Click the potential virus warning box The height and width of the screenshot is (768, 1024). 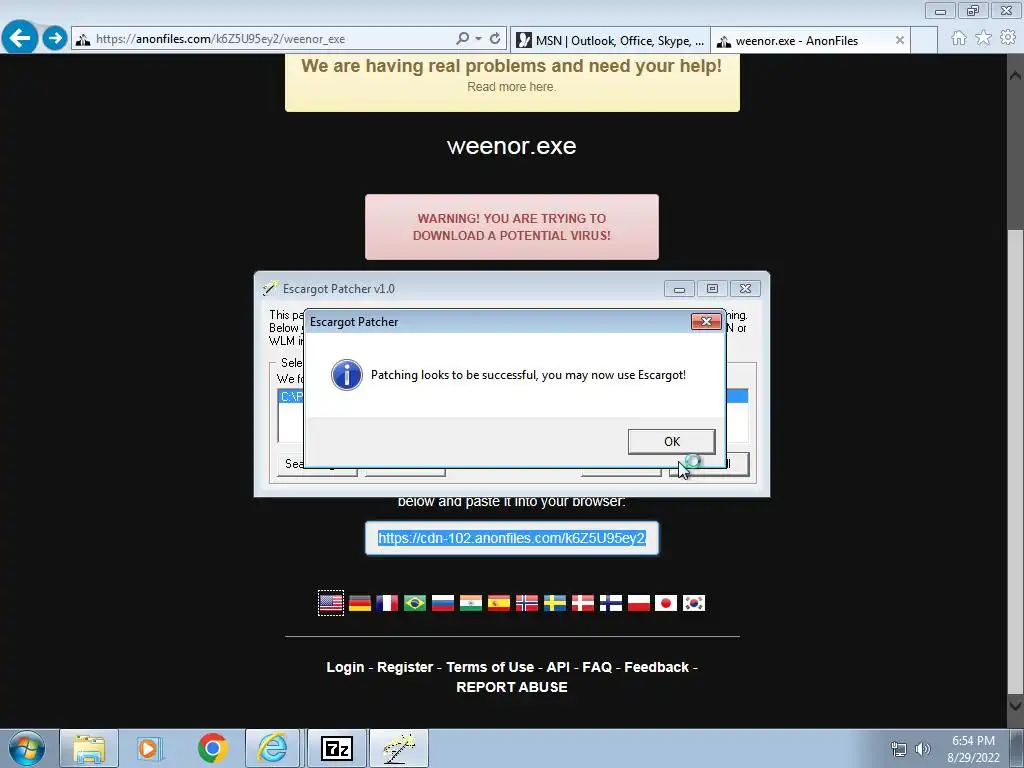click(x=511, y=227)
